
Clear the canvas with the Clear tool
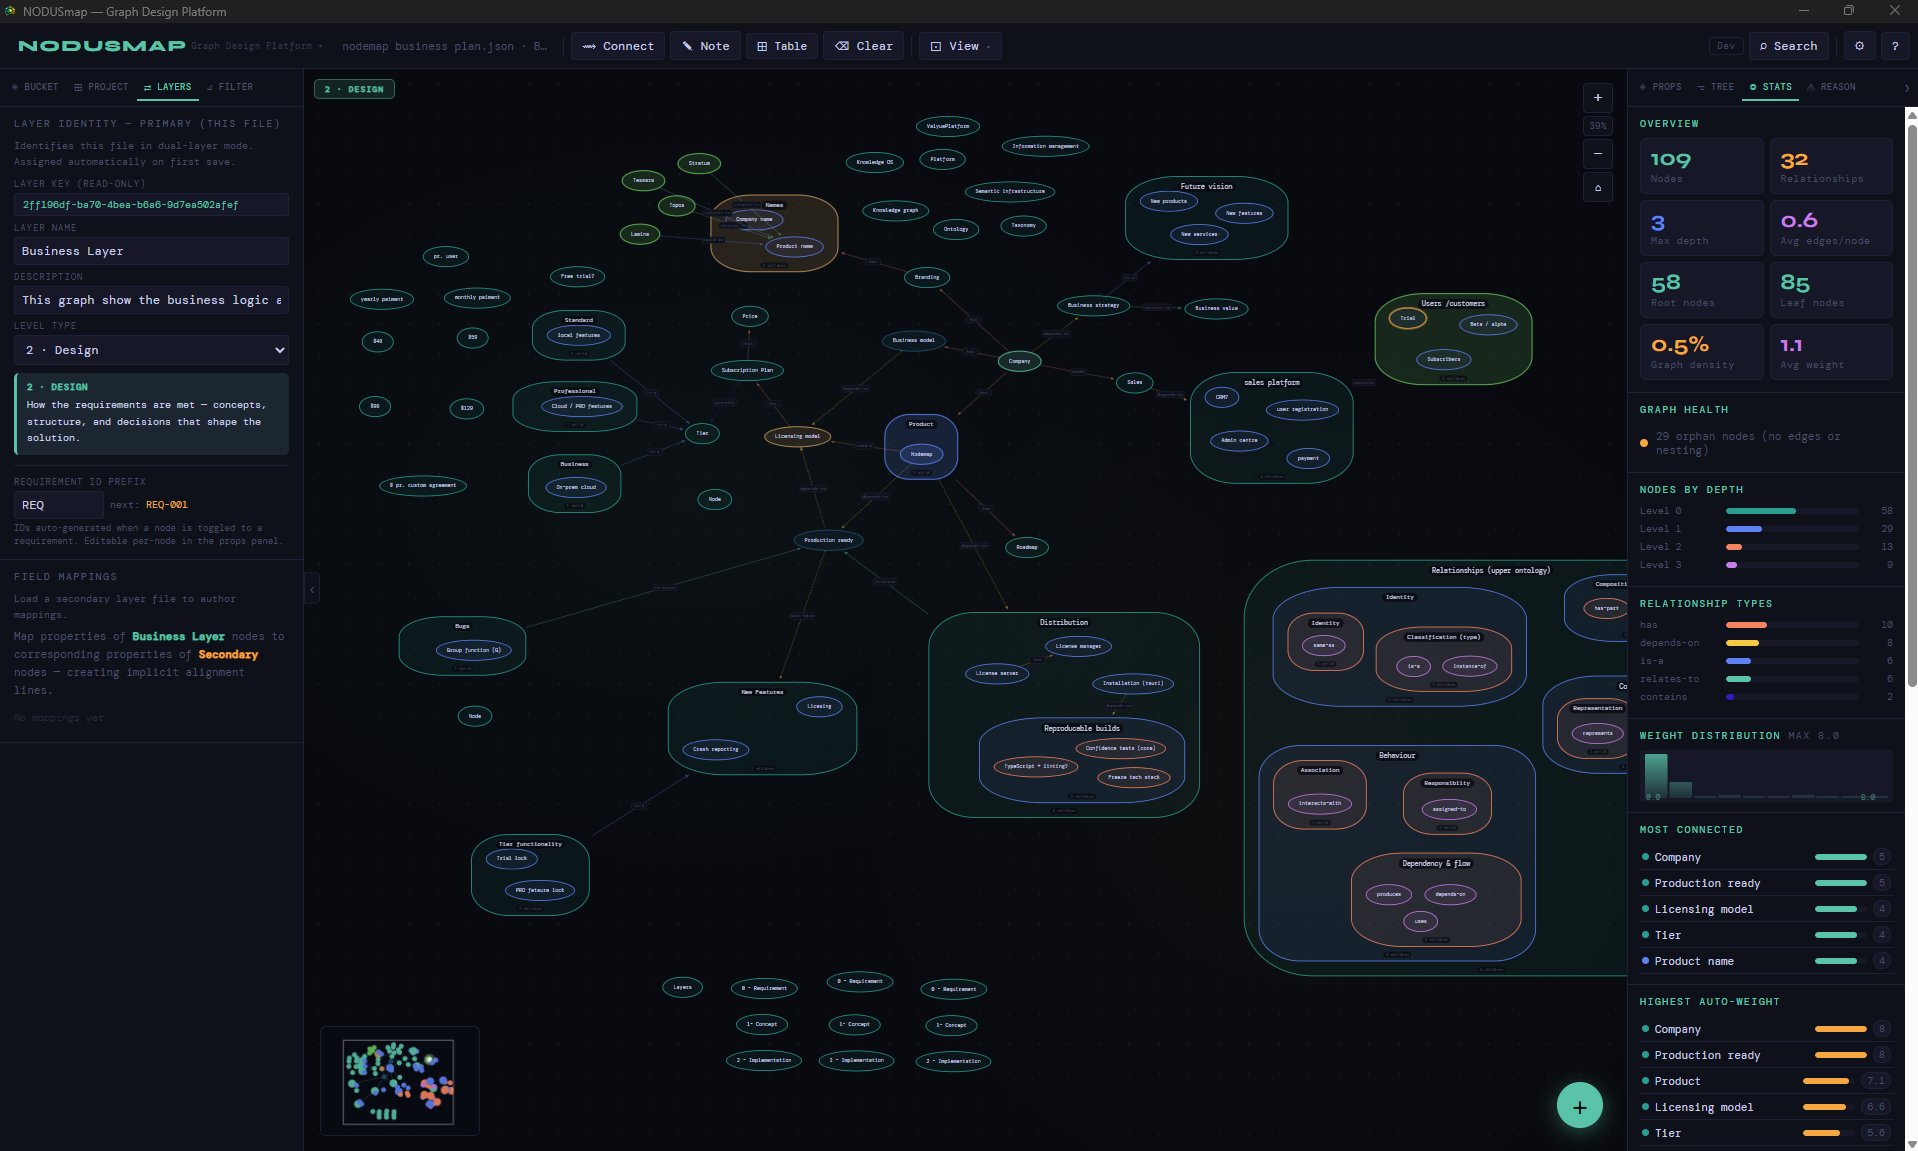(863, 46)
